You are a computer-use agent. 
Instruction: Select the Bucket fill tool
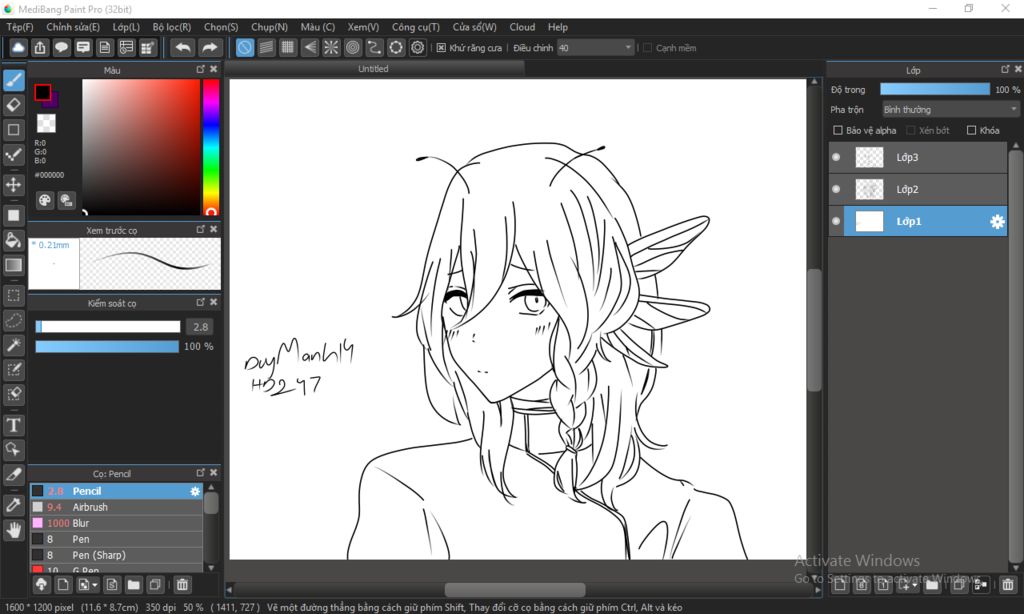pos(14,240)
